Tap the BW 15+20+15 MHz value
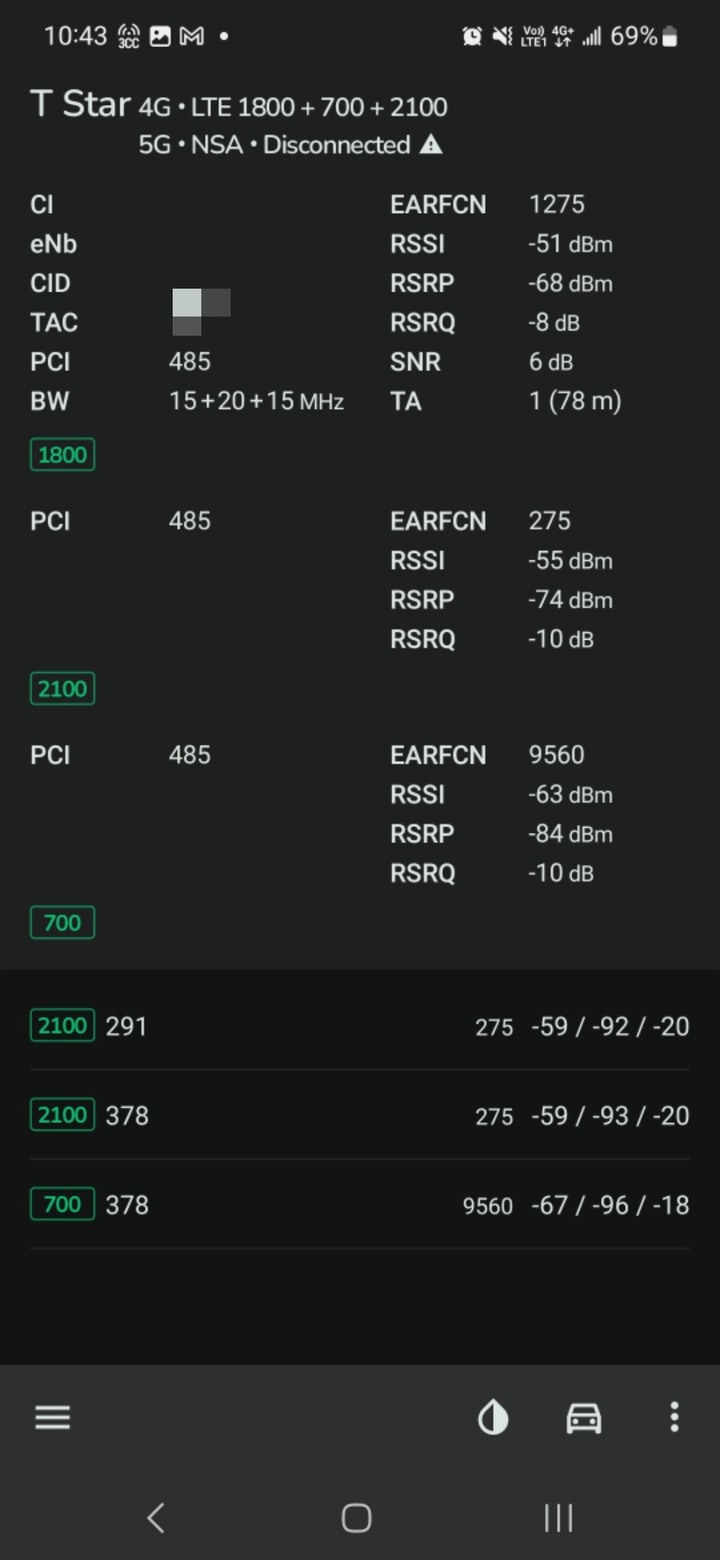 (256, 402)
